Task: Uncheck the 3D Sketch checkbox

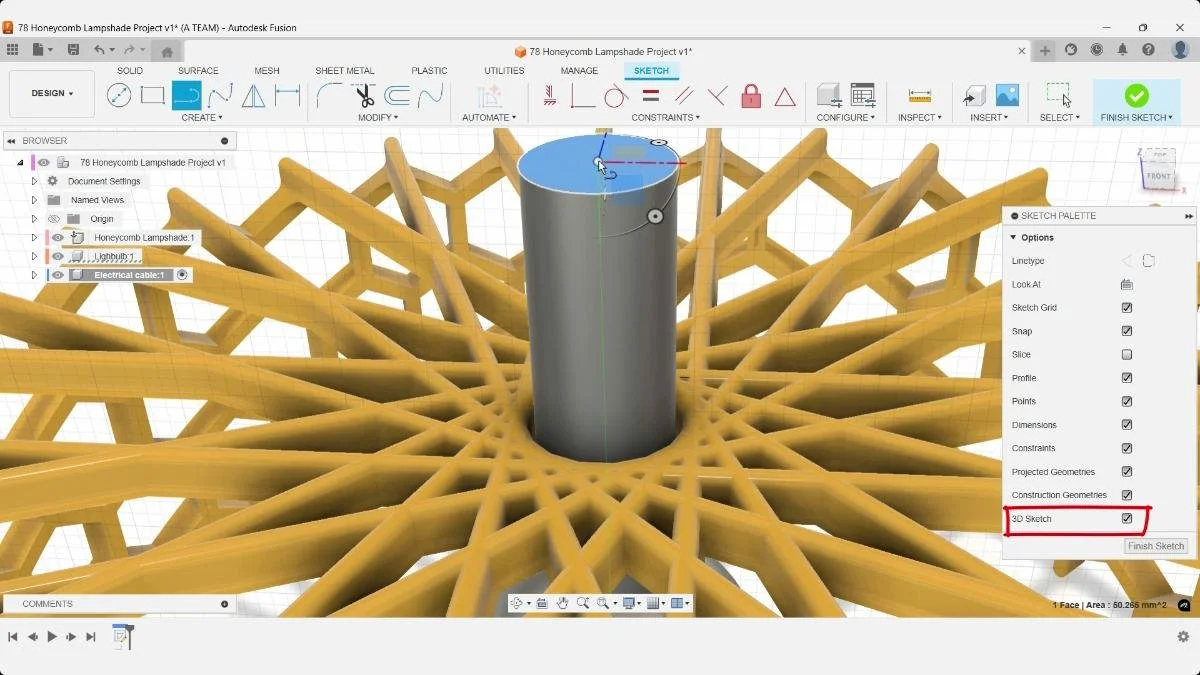Action: click(1127, 519)
